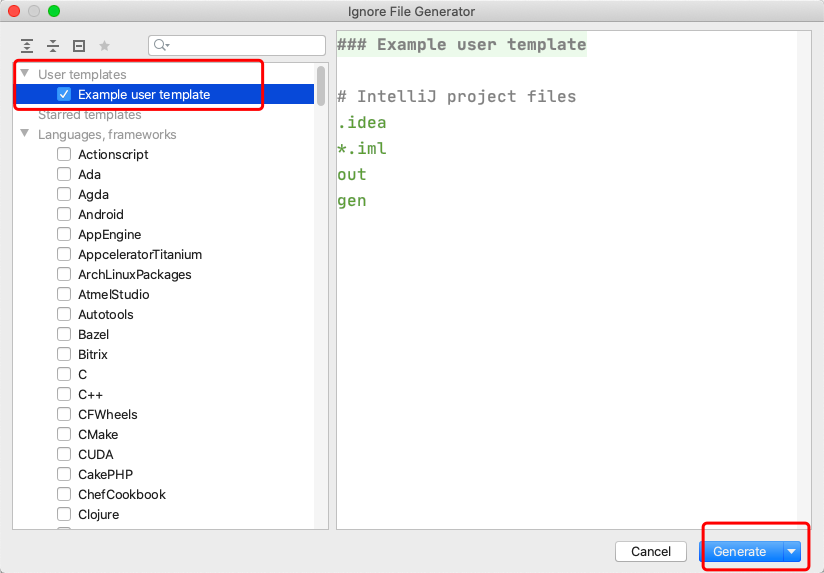Select the CMake row label
Viewport: 824px width, 573px height.
98,434
